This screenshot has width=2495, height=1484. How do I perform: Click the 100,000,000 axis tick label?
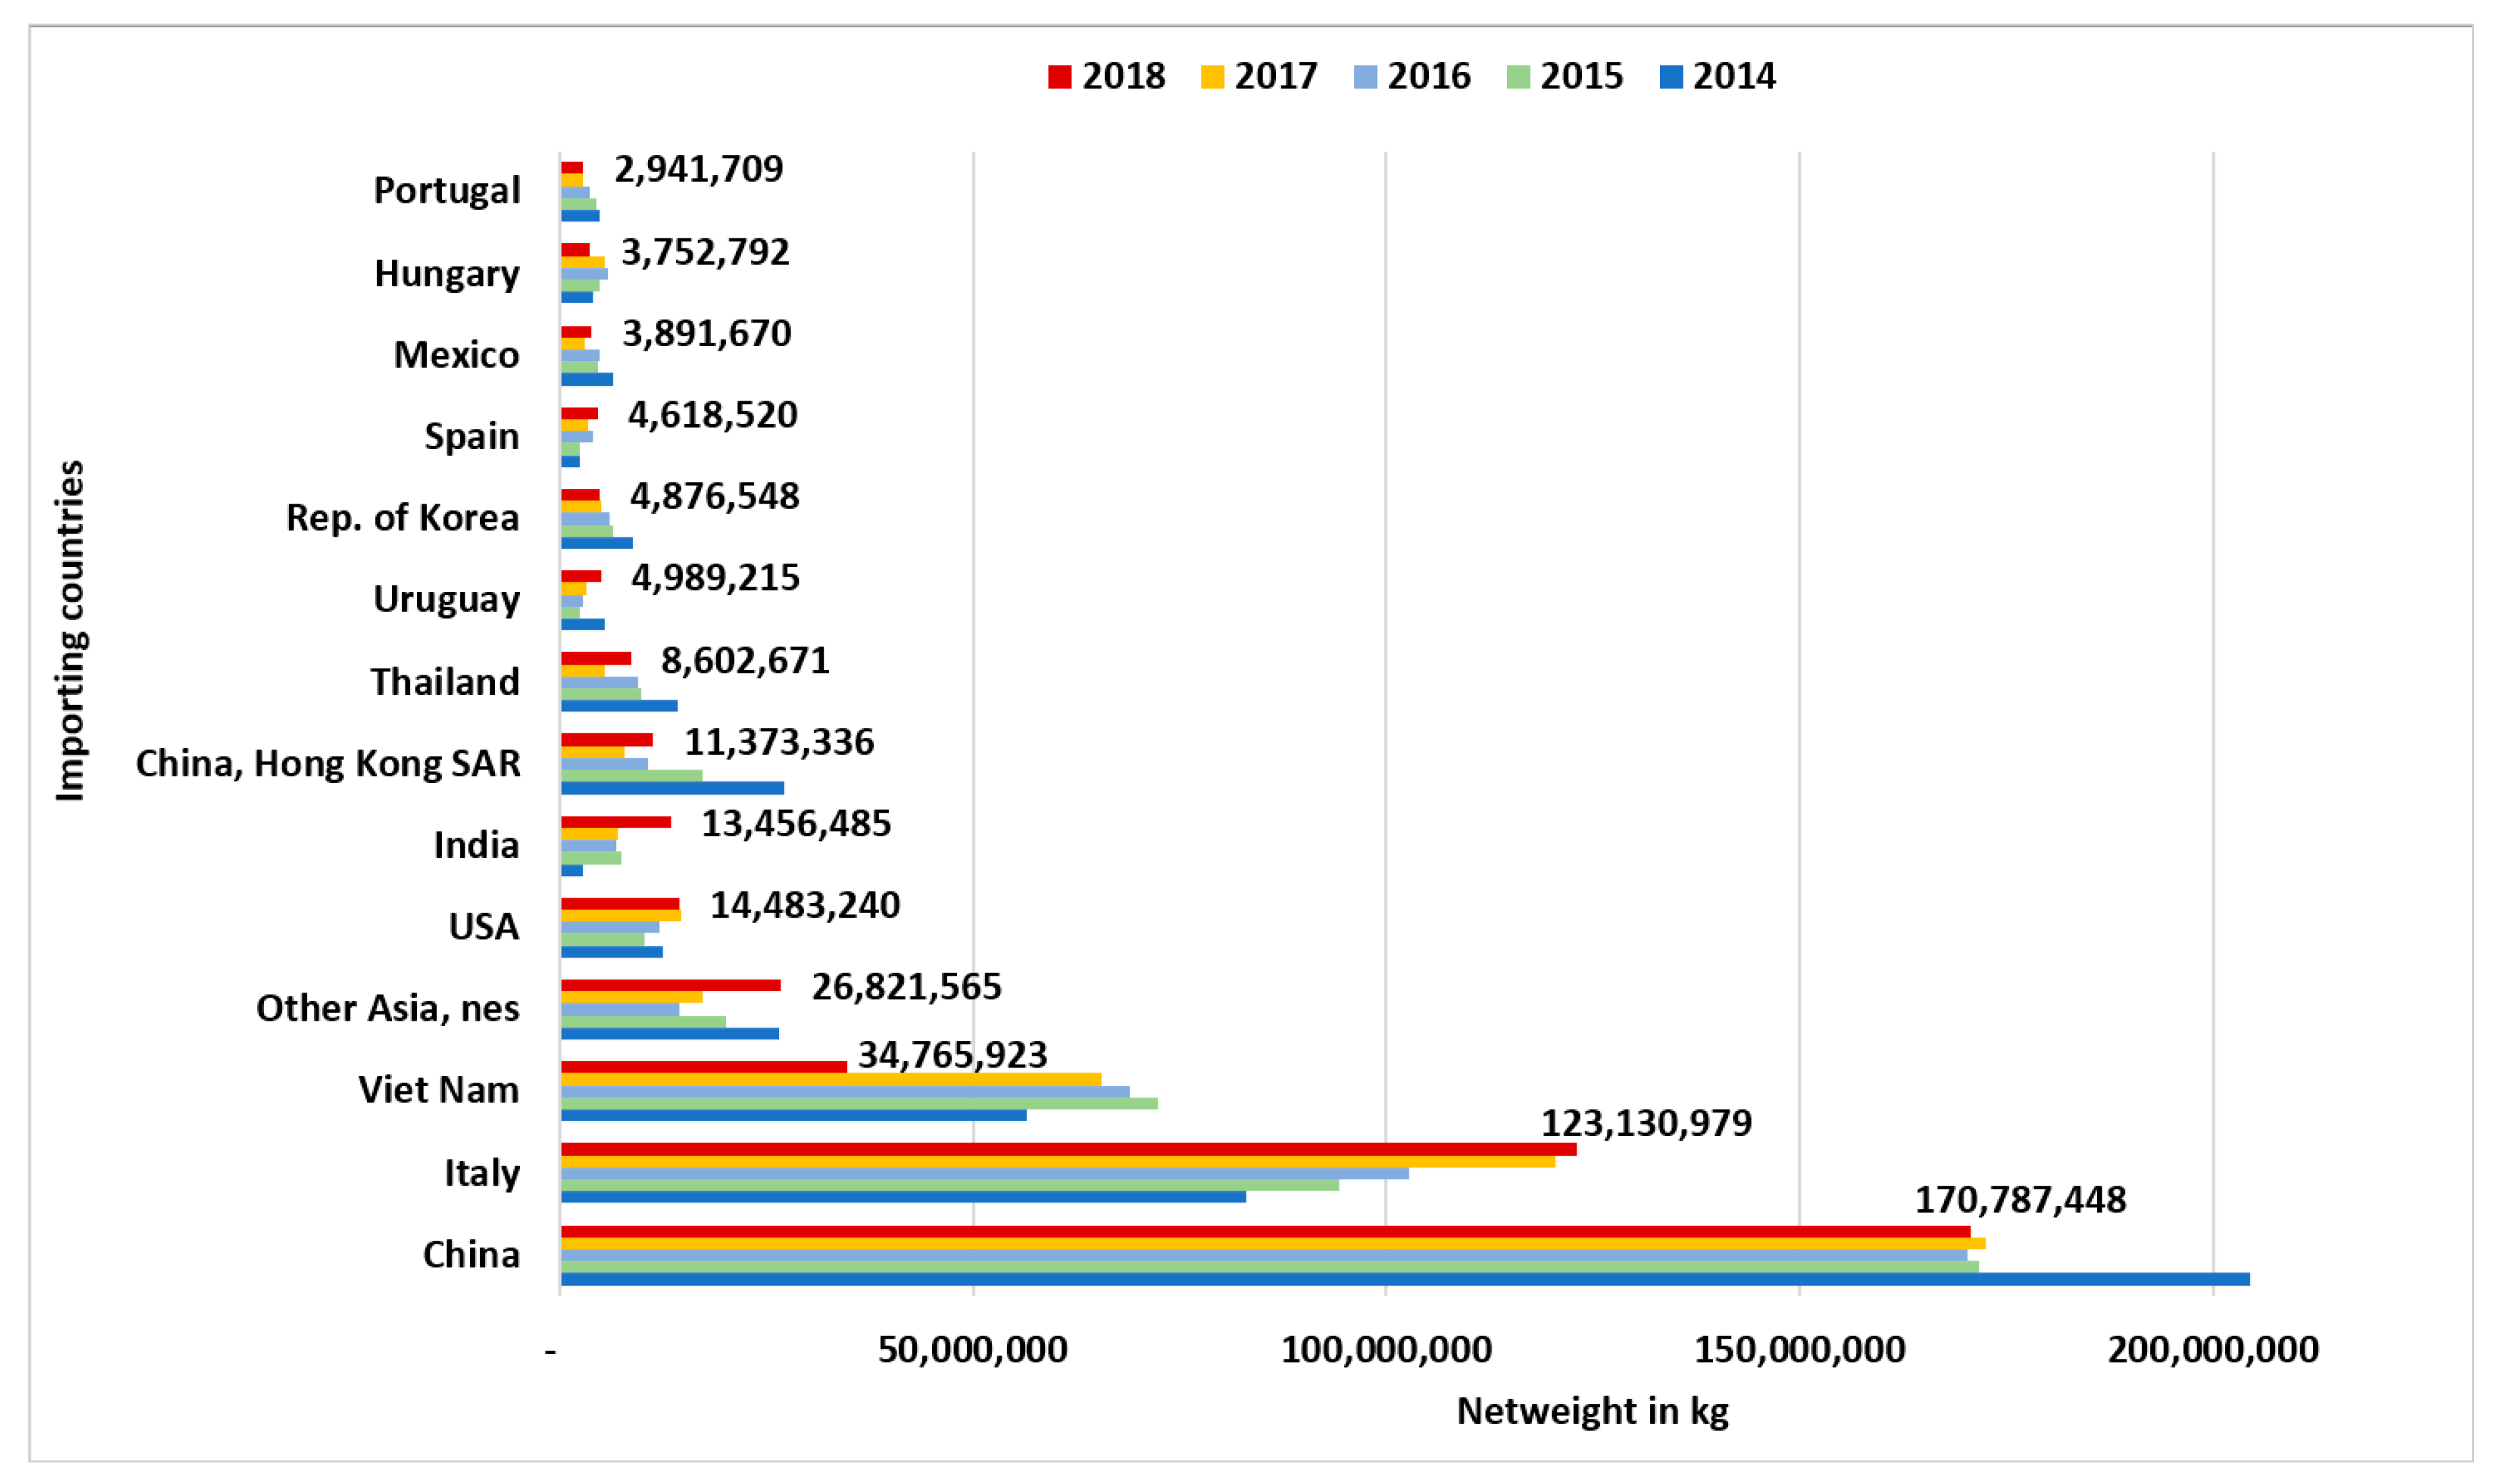point(1386,1351)
